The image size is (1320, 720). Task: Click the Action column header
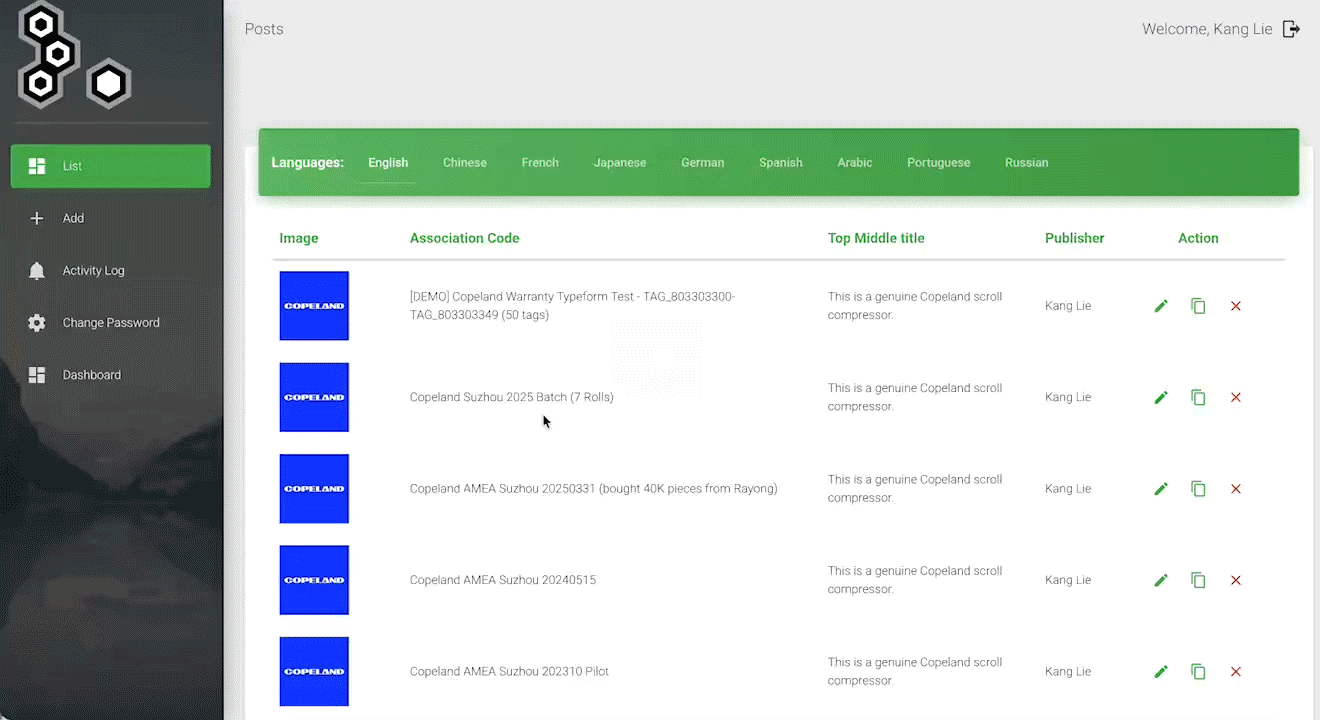(x=1198, y=238)
